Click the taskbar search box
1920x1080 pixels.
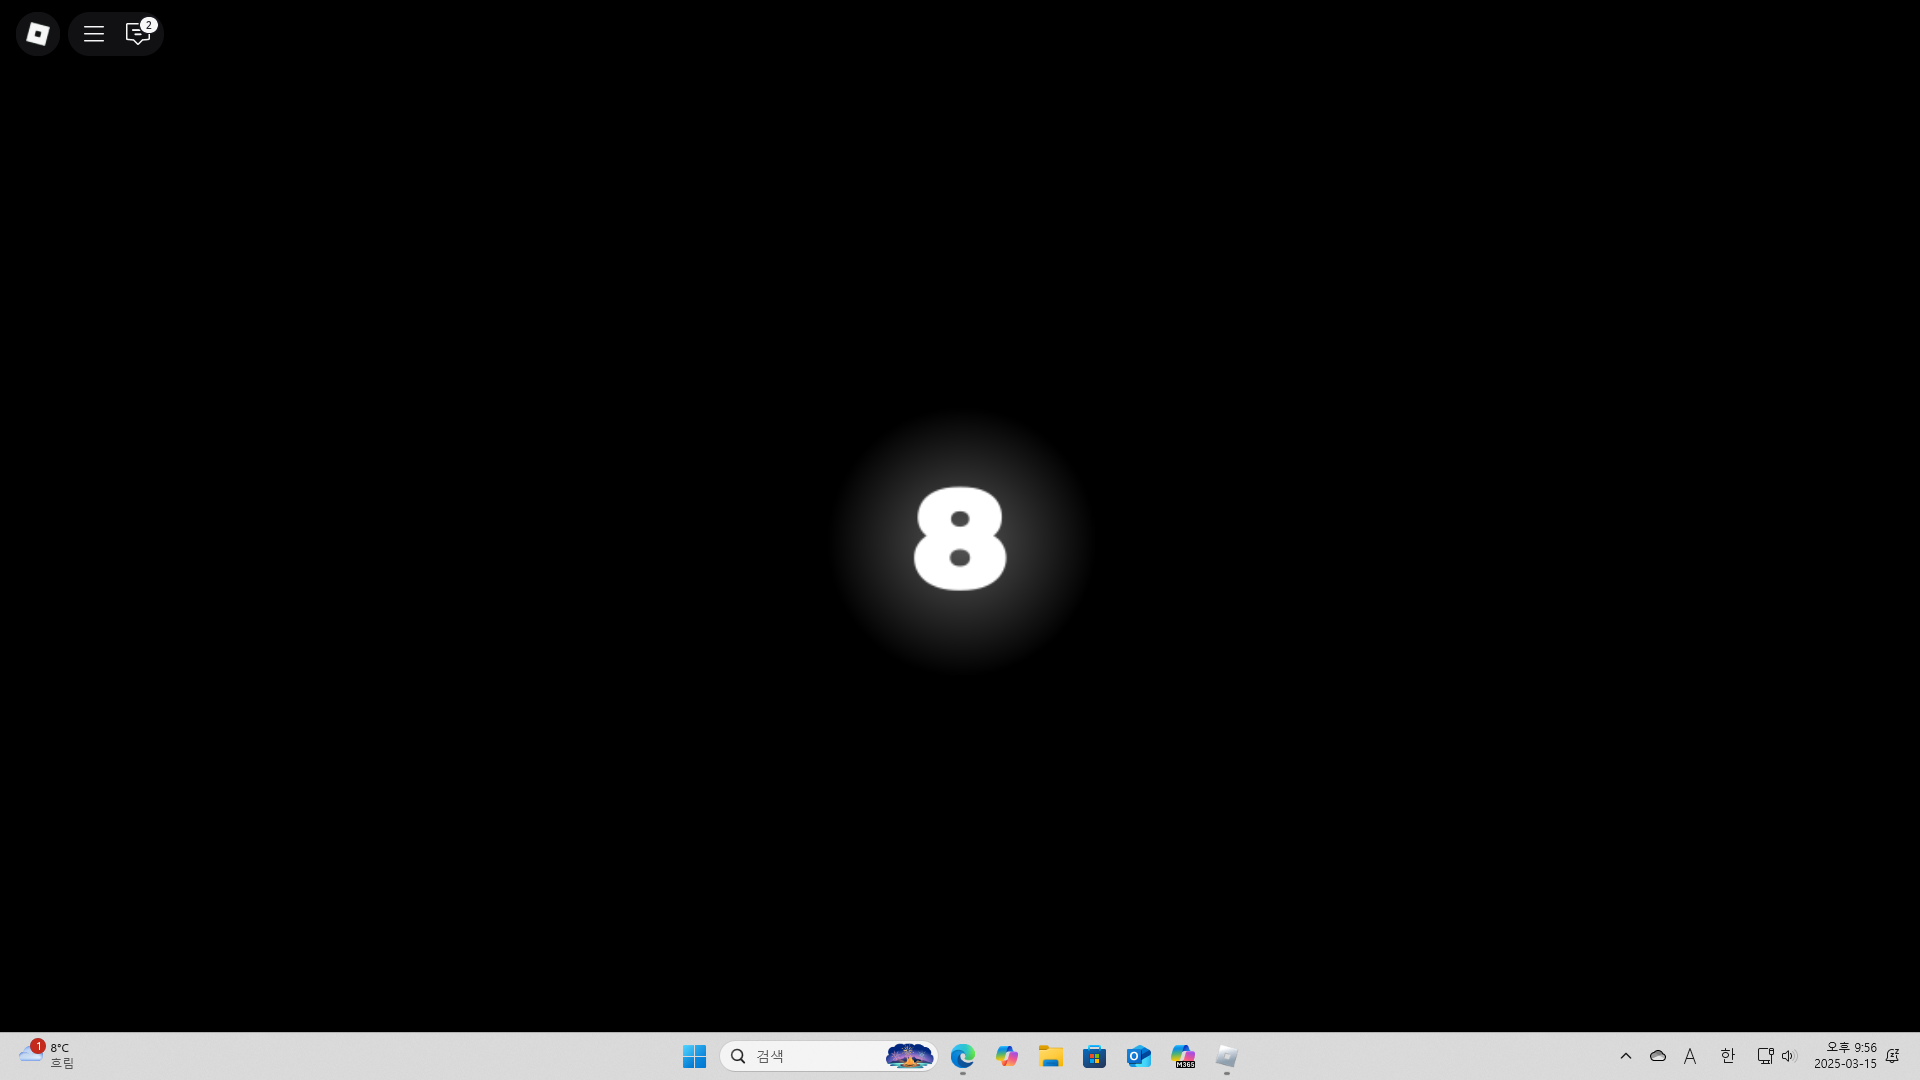[810, 1056]
